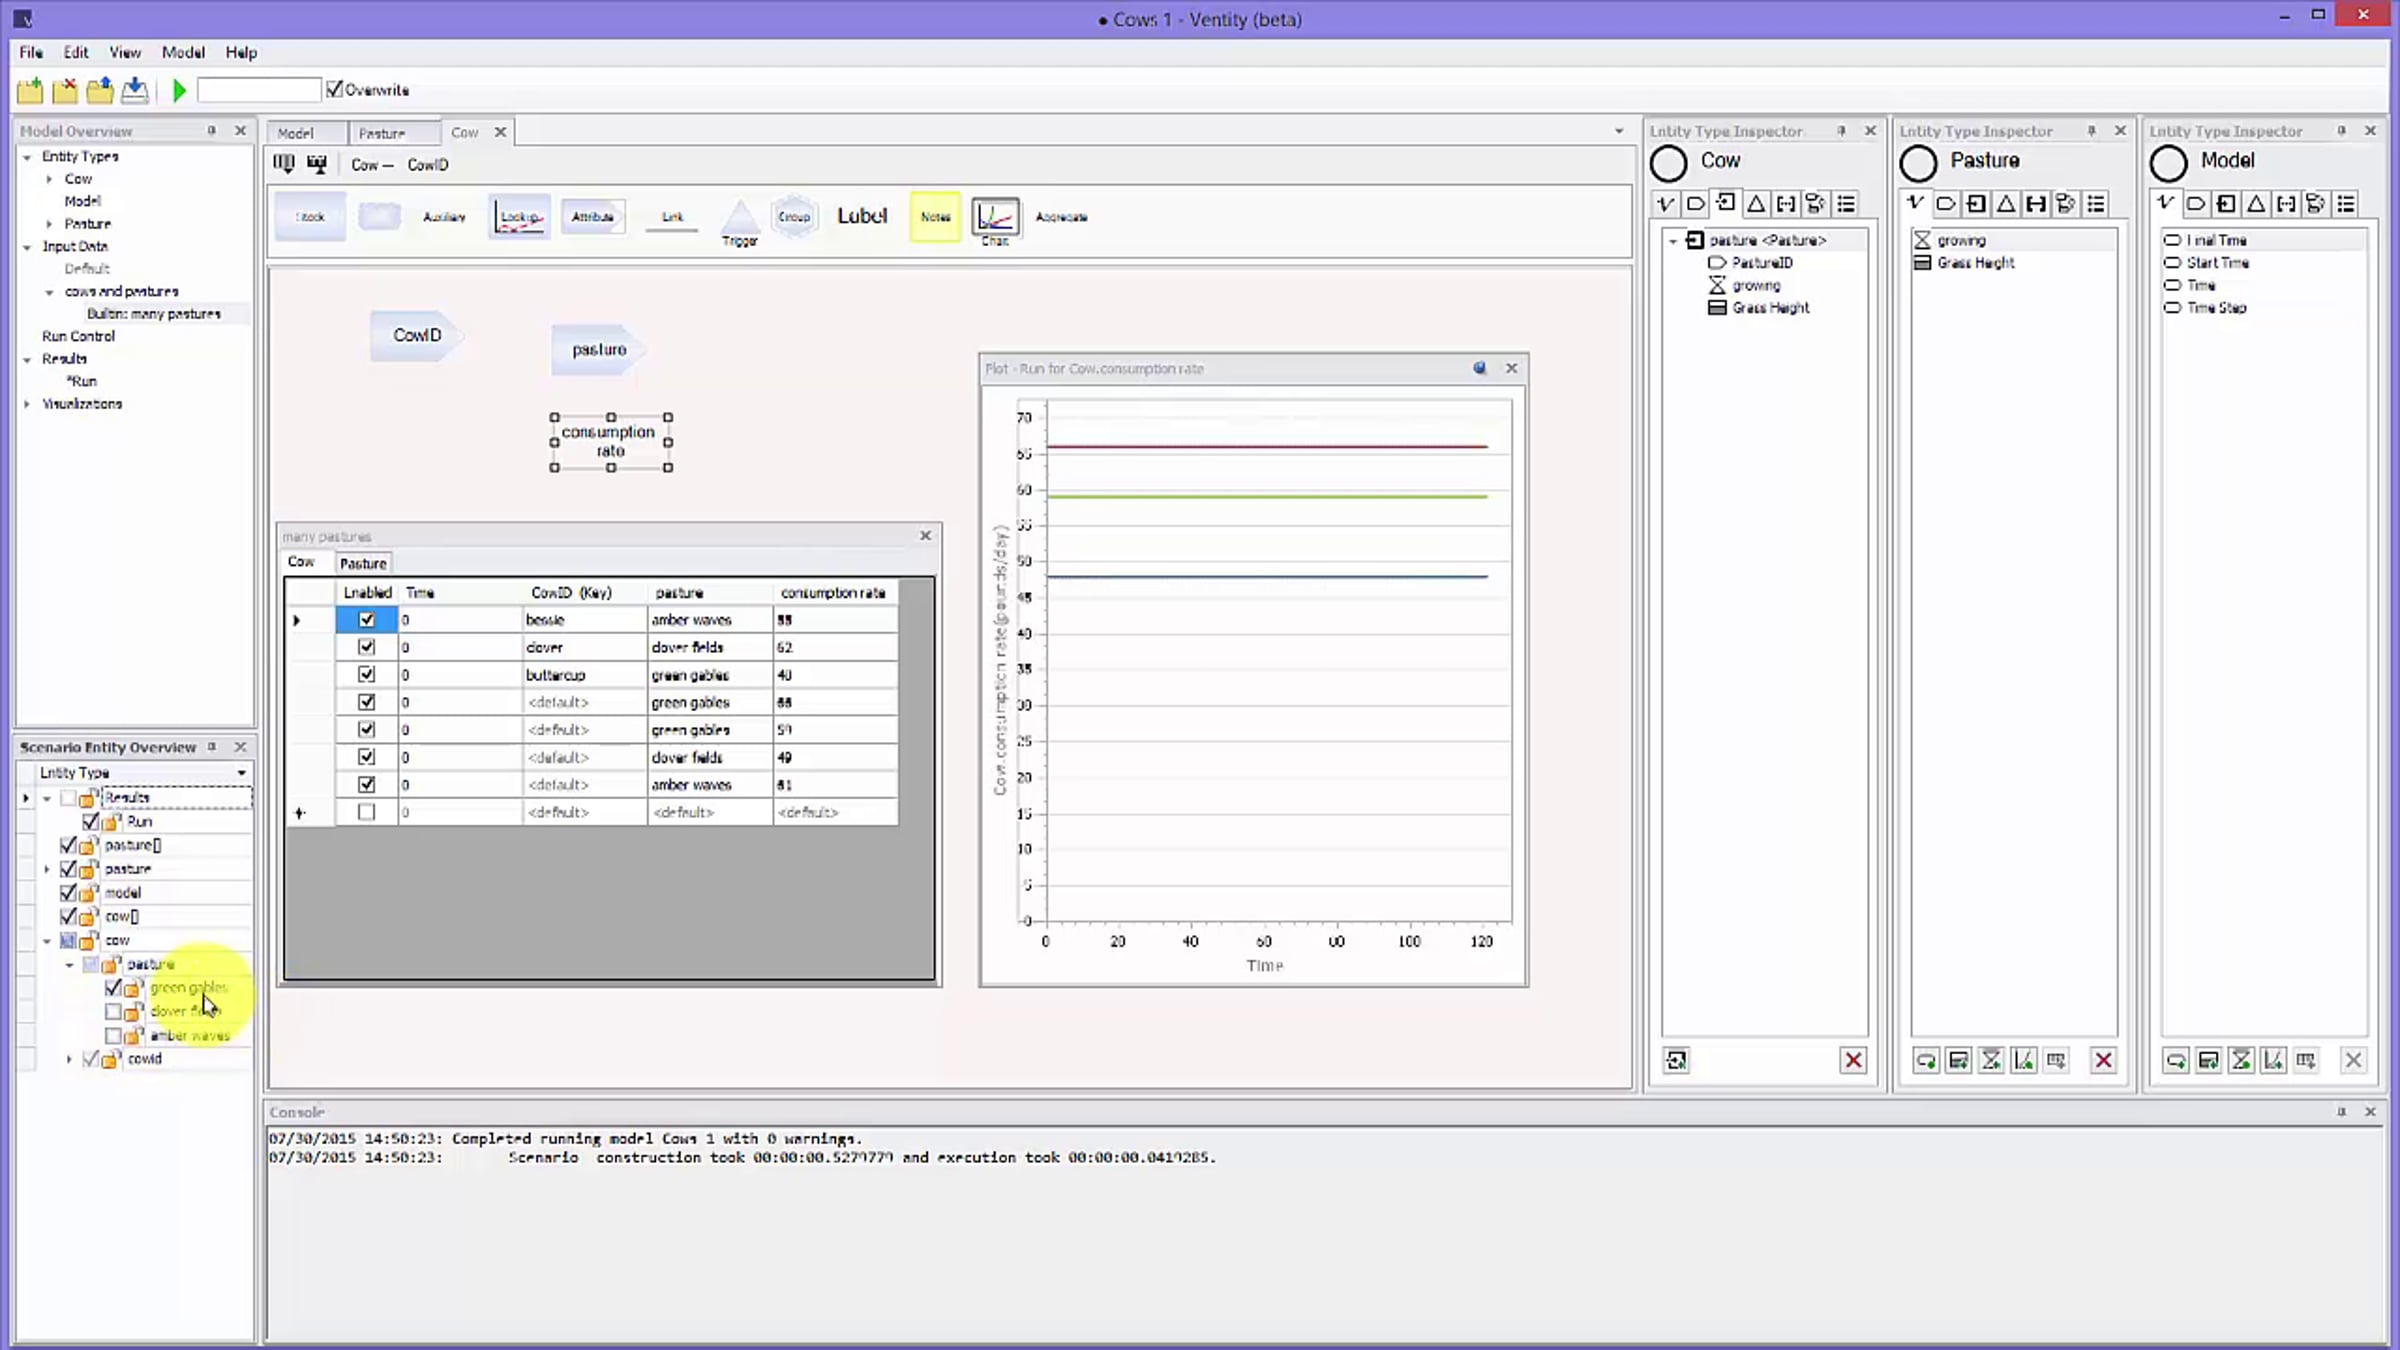Expand the cowid node in Scenario Entity Overview
Screen dimensions: 2400x1350
tap(69, 1059)
